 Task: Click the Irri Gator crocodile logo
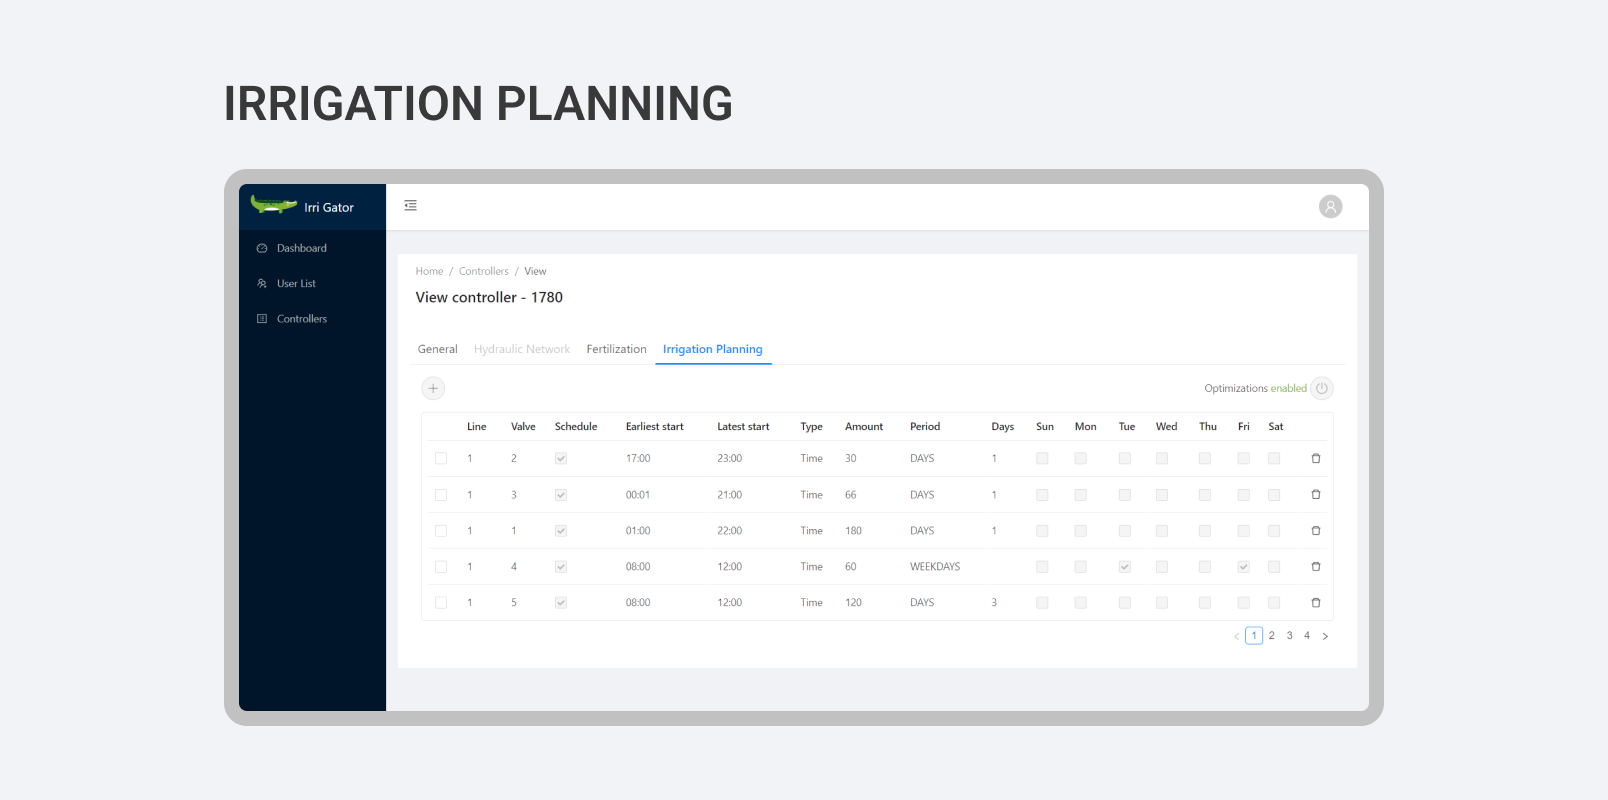273,205
